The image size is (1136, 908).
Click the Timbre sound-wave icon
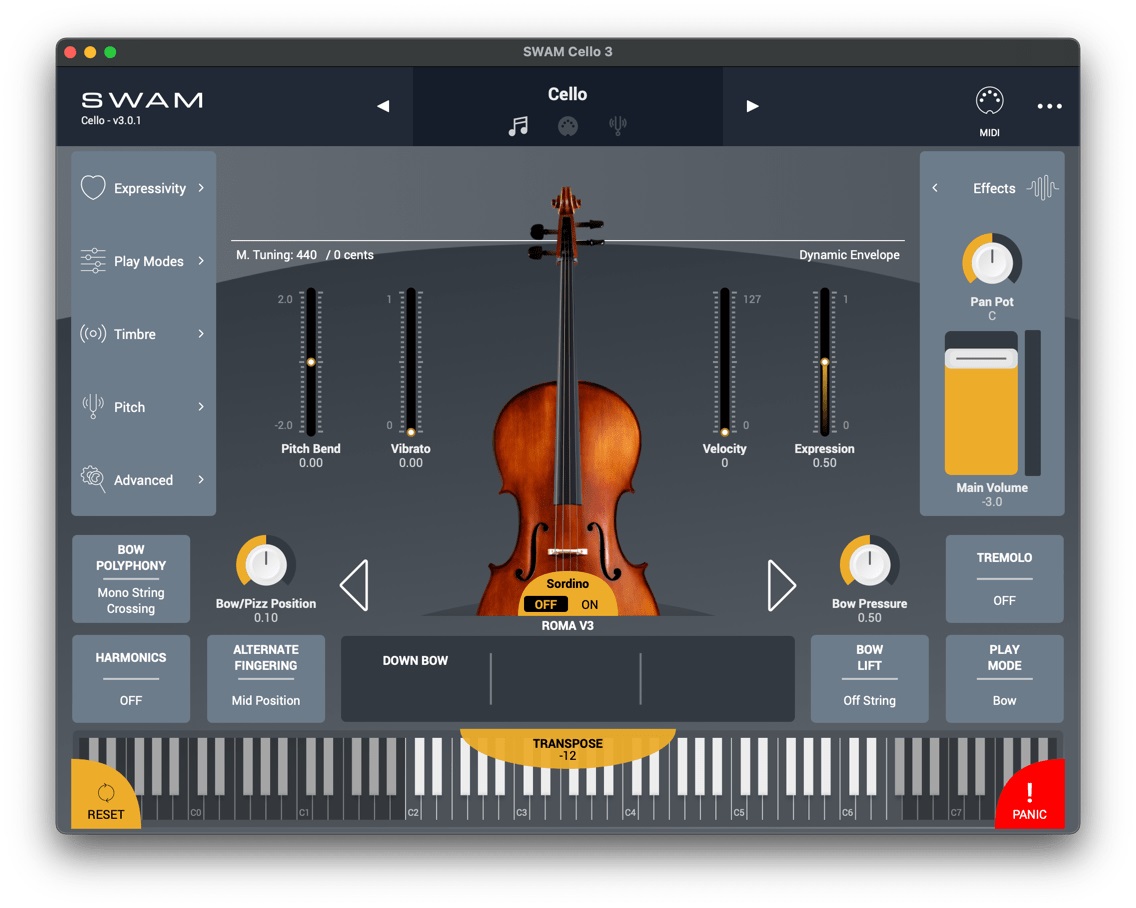tap(93, 333)
